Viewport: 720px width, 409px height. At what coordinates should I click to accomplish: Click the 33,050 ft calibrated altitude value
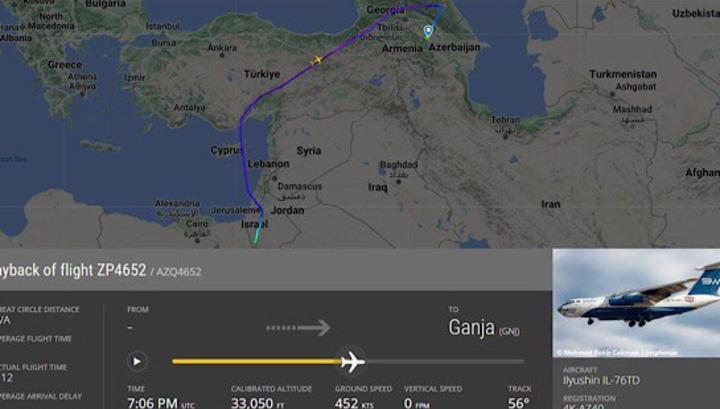tap(257, 403)
